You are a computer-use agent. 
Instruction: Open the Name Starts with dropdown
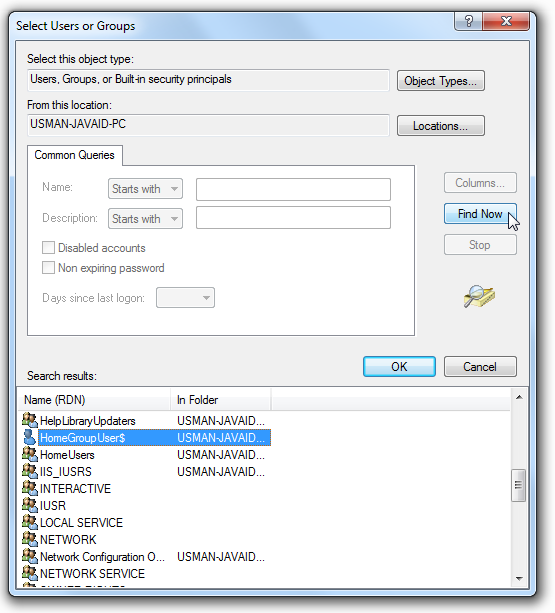pyautogui.click(x=145, y=189)
